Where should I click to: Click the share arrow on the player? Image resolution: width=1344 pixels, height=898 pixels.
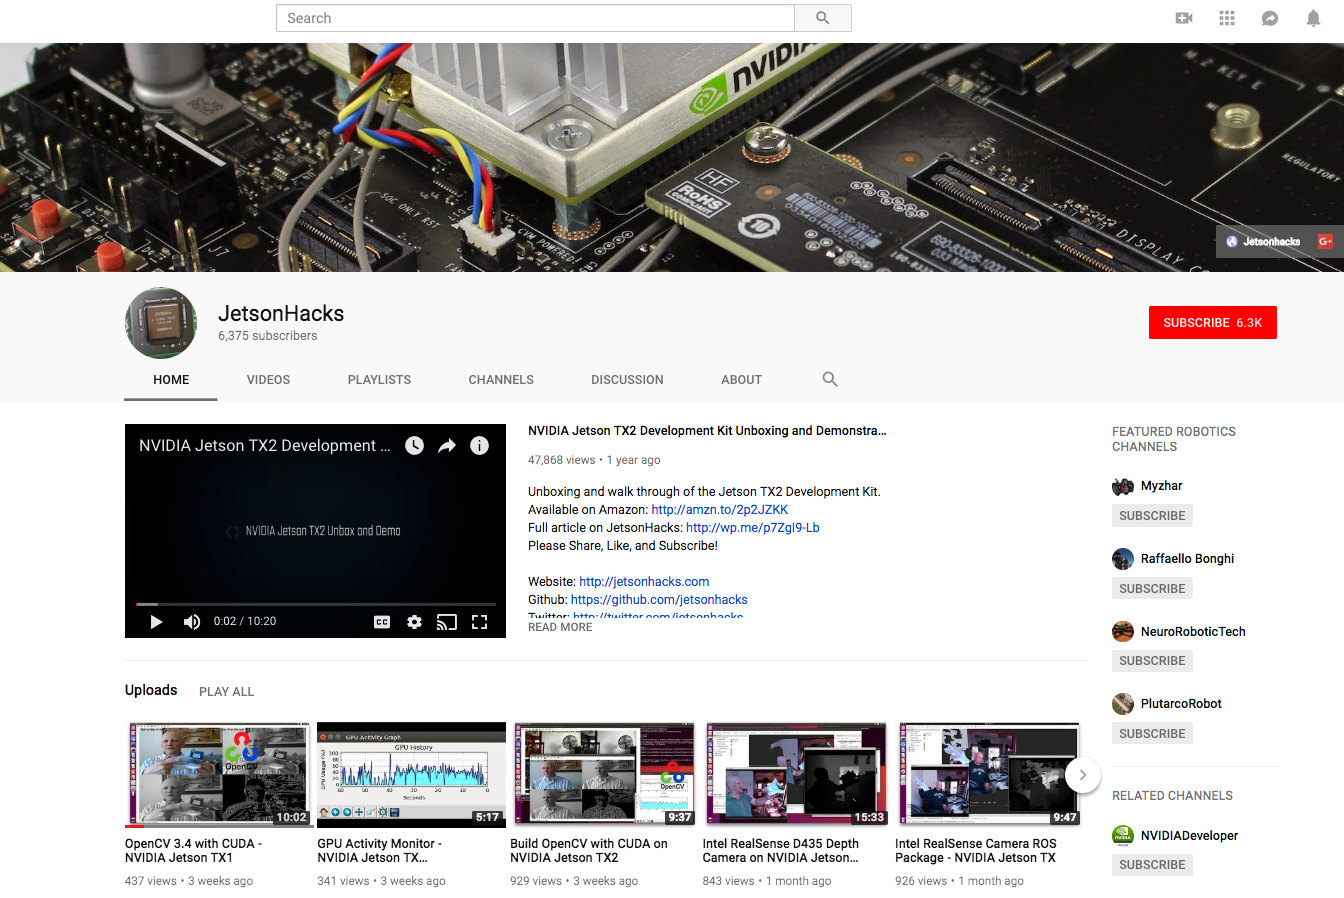coord(447,446)
